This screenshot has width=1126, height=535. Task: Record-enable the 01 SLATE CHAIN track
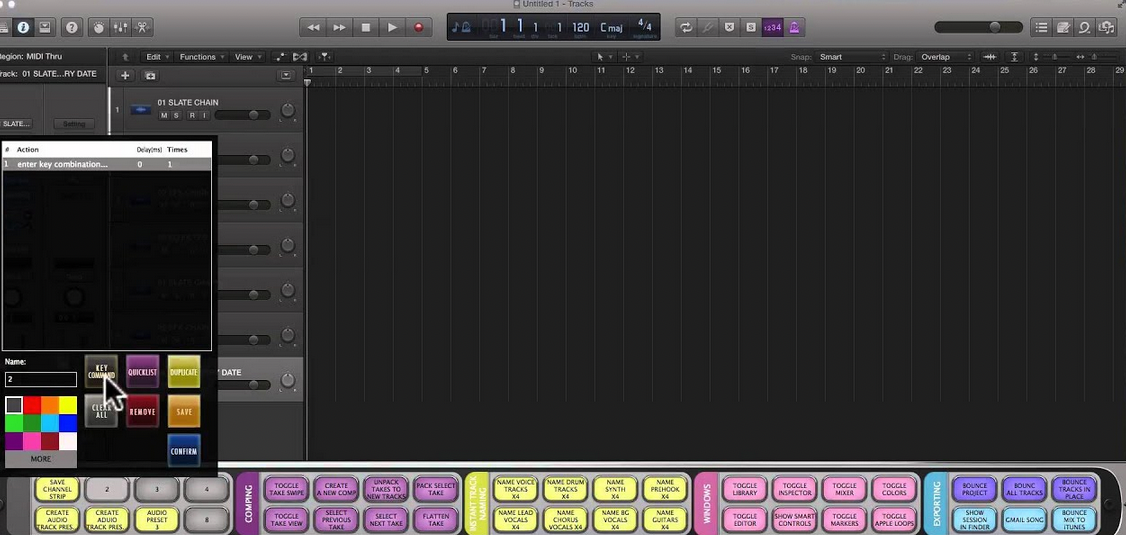click(192, 116)
